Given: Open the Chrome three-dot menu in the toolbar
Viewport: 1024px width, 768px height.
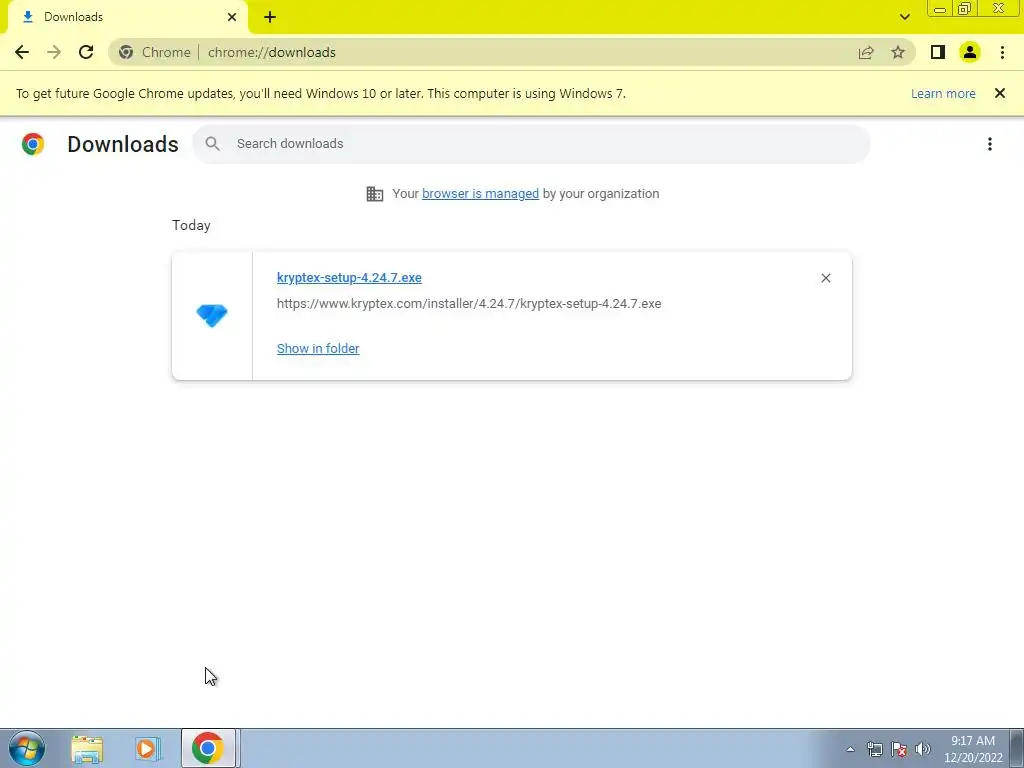Looking at the screenshot, I should [x=1002, y=52].
